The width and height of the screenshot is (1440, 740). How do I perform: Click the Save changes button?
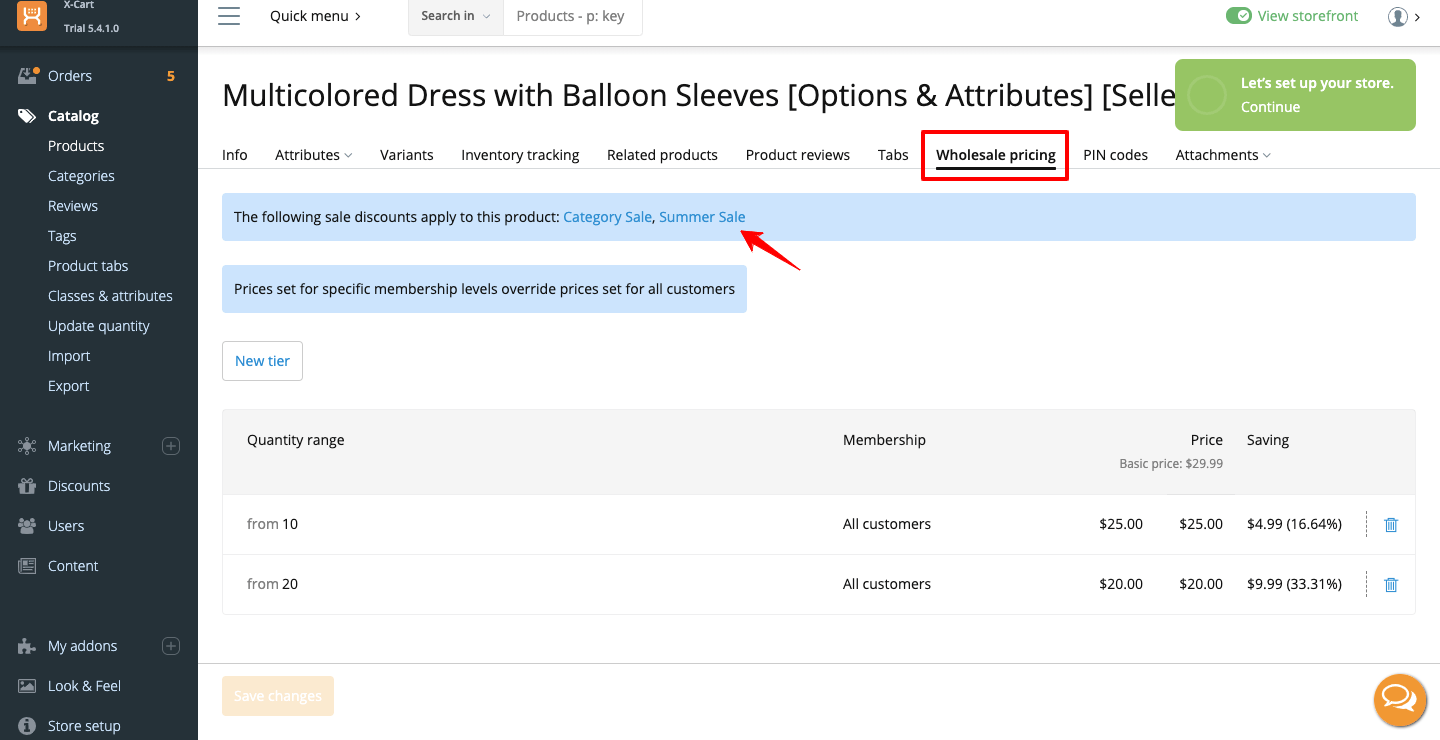[x=278, y=696]
